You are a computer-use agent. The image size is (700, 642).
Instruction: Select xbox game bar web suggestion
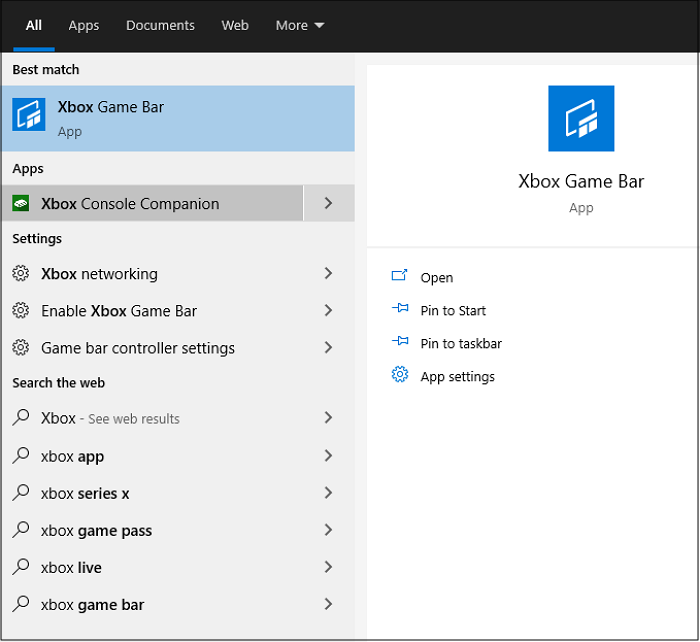pyautogui.click(x=92, y=604)
